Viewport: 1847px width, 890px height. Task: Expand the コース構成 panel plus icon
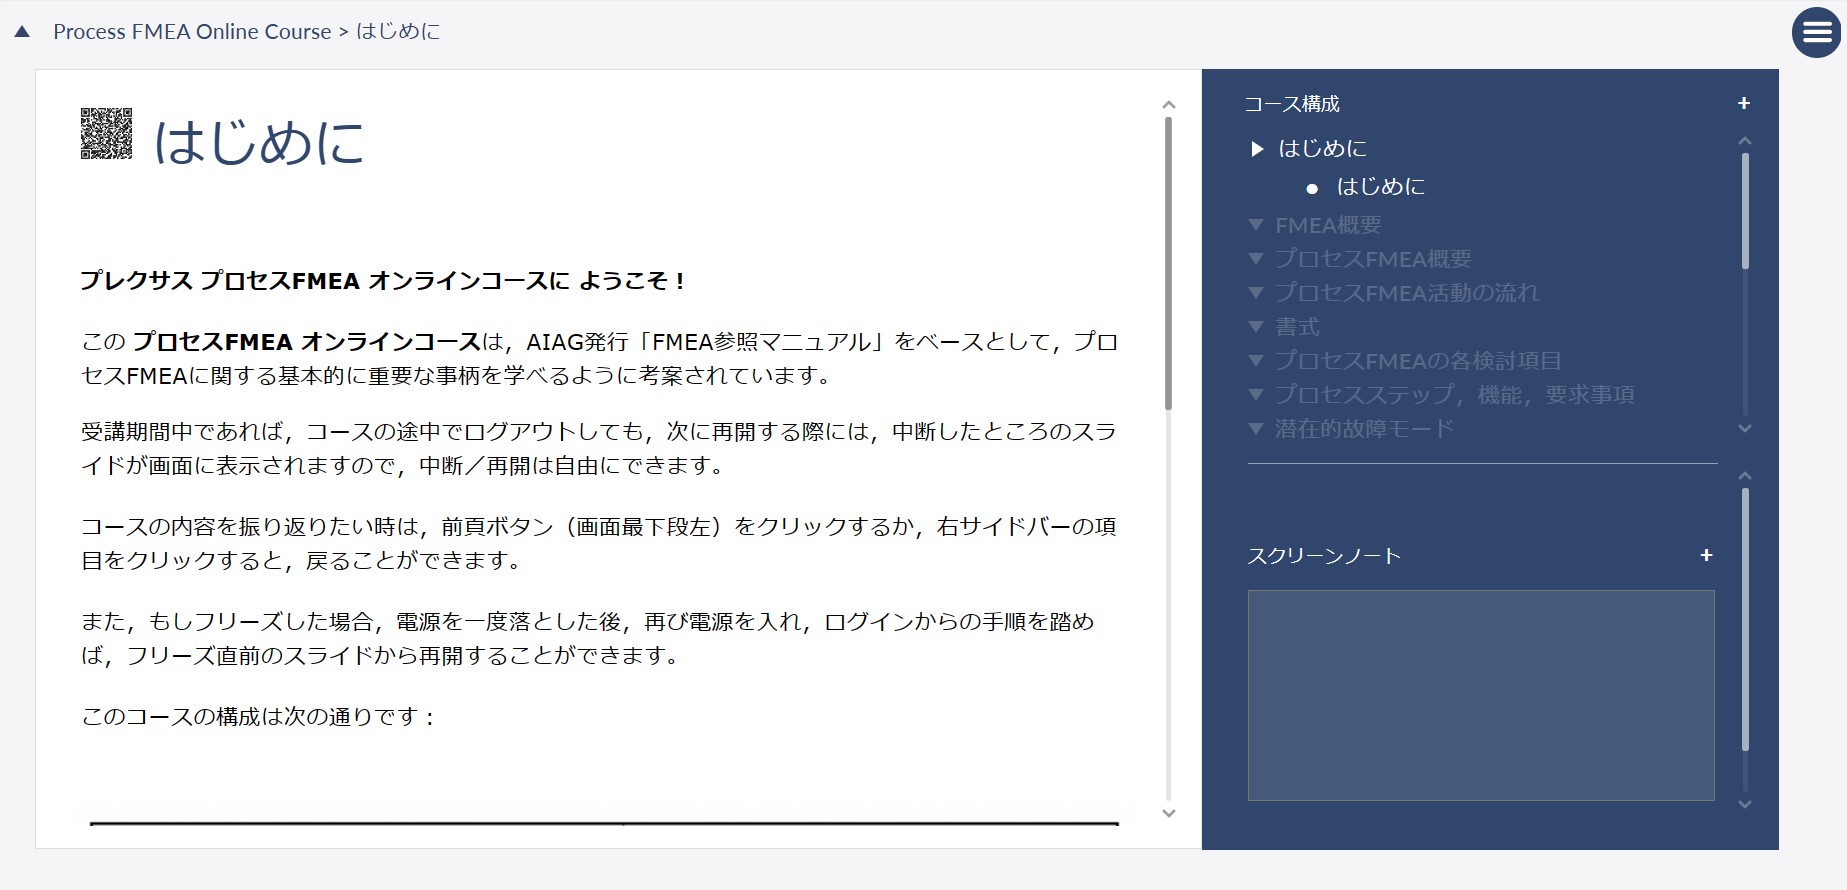tap(1744, 103)
